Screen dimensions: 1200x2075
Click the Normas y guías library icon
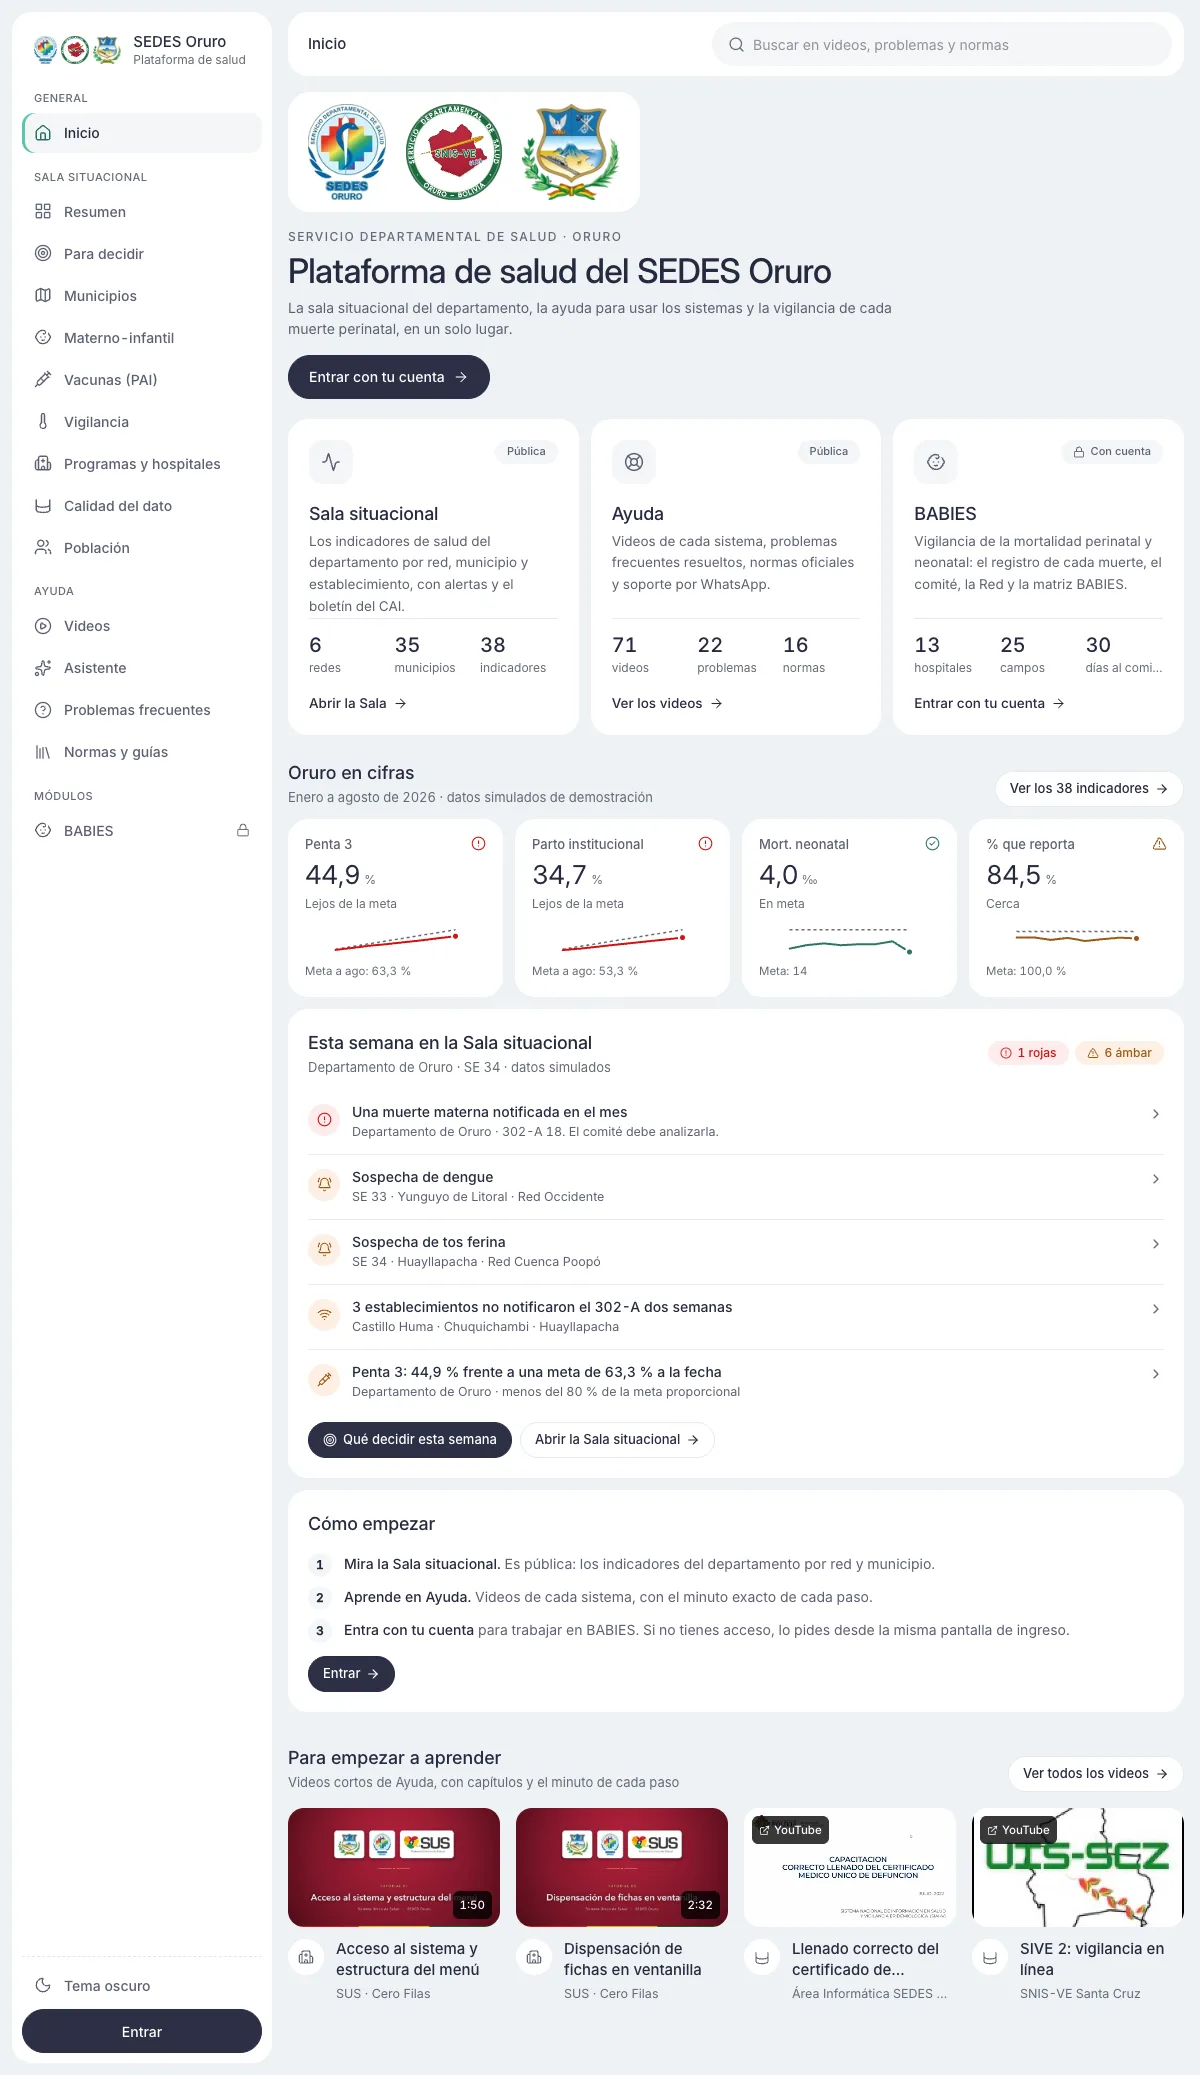point(43,752)
